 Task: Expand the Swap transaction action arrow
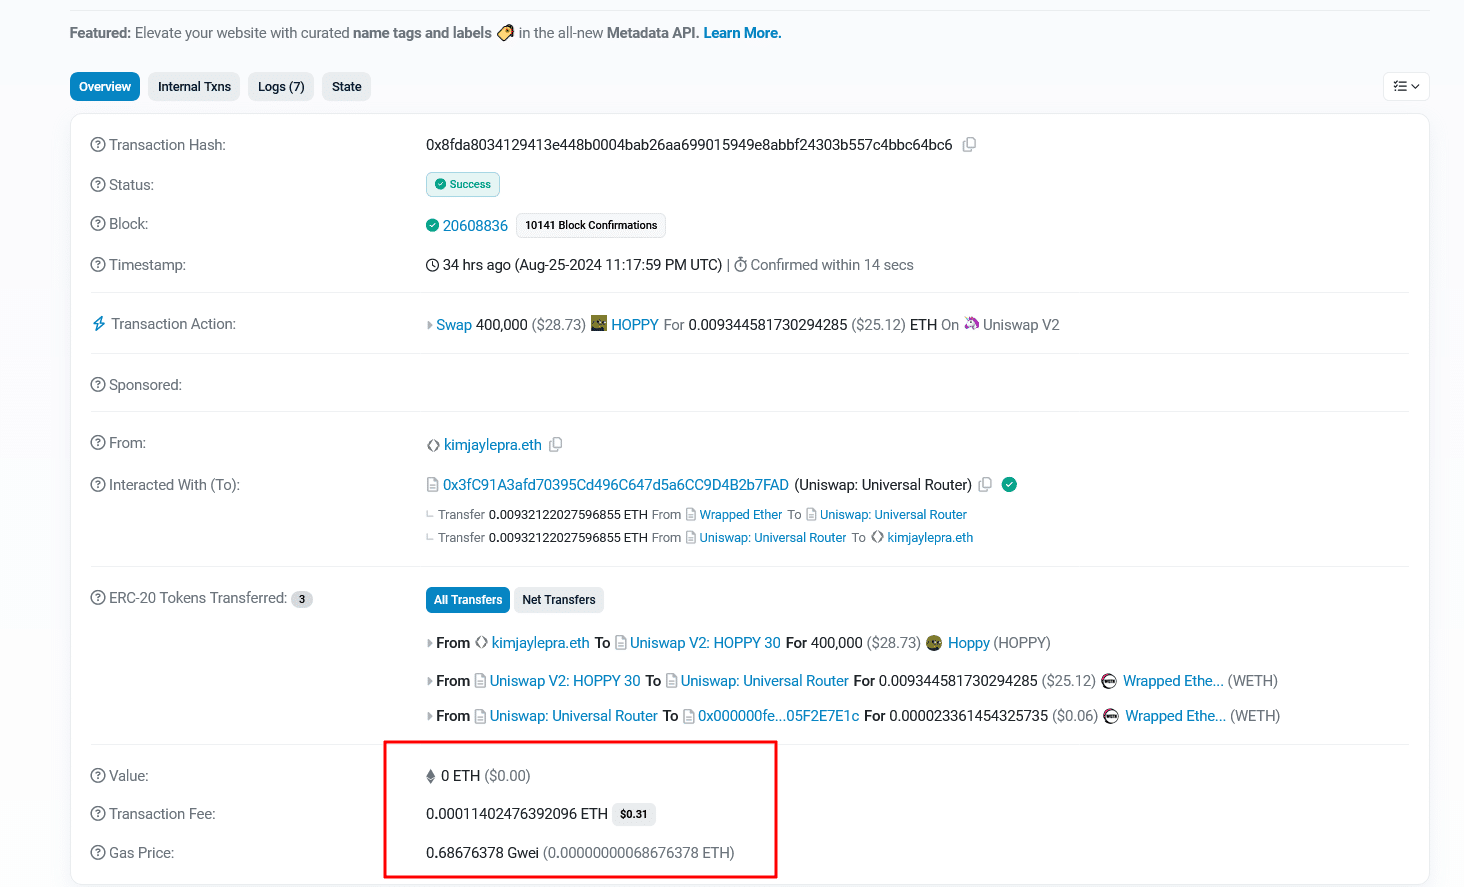point(430,325)
